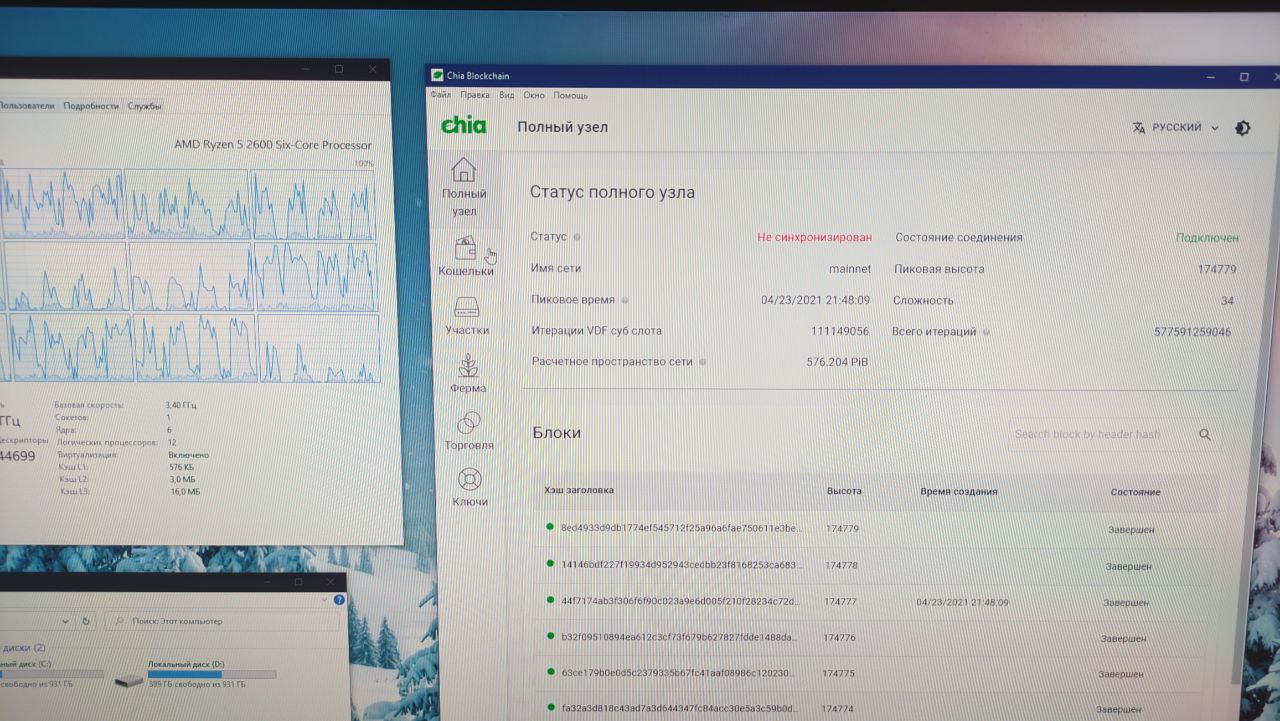Click the red Не синхронизирован status text
This screenshot has width=1280, height=721.
click(x=814, y=238)
